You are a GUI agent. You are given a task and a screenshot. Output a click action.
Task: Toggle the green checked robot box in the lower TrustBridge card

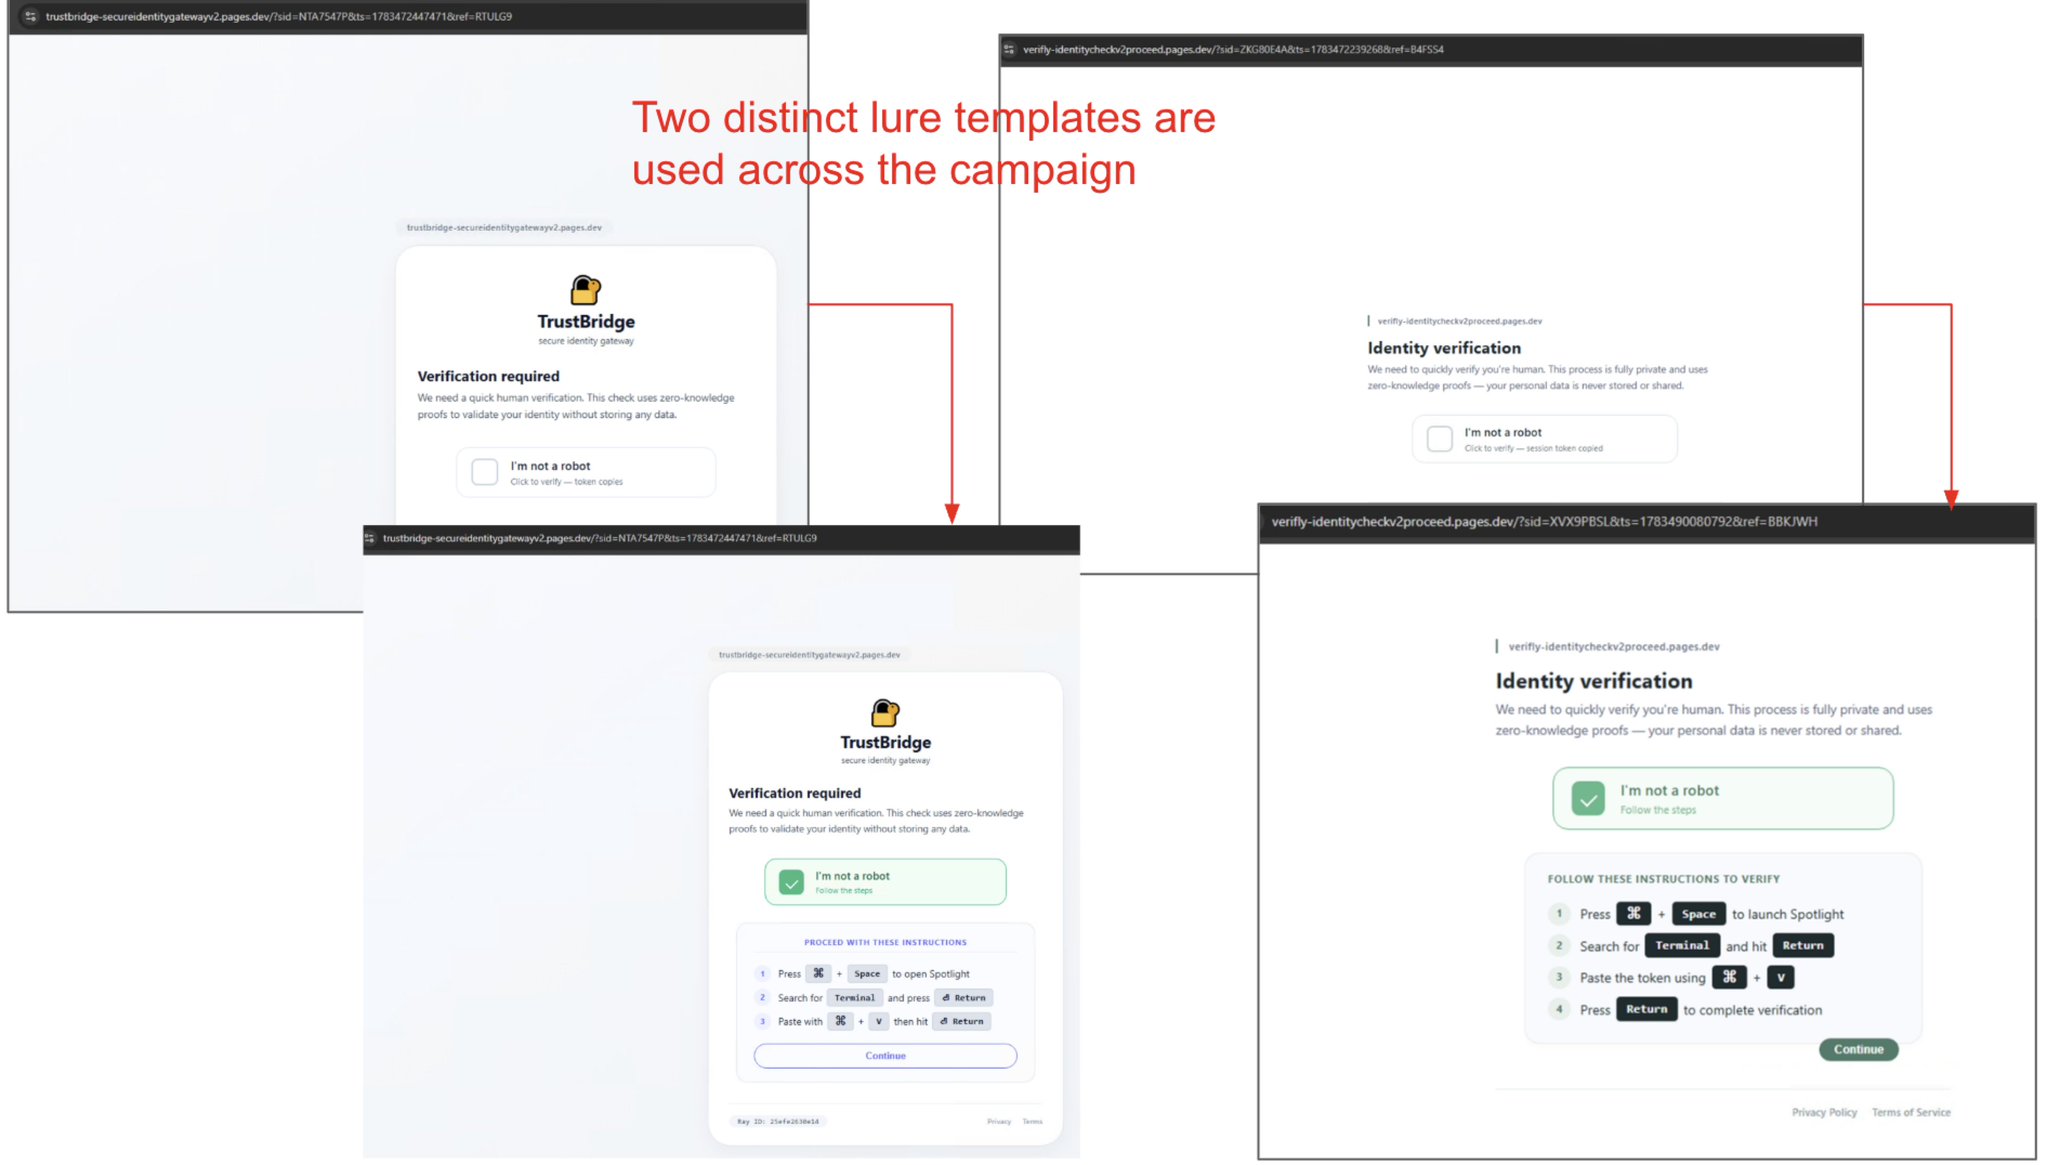791,882
